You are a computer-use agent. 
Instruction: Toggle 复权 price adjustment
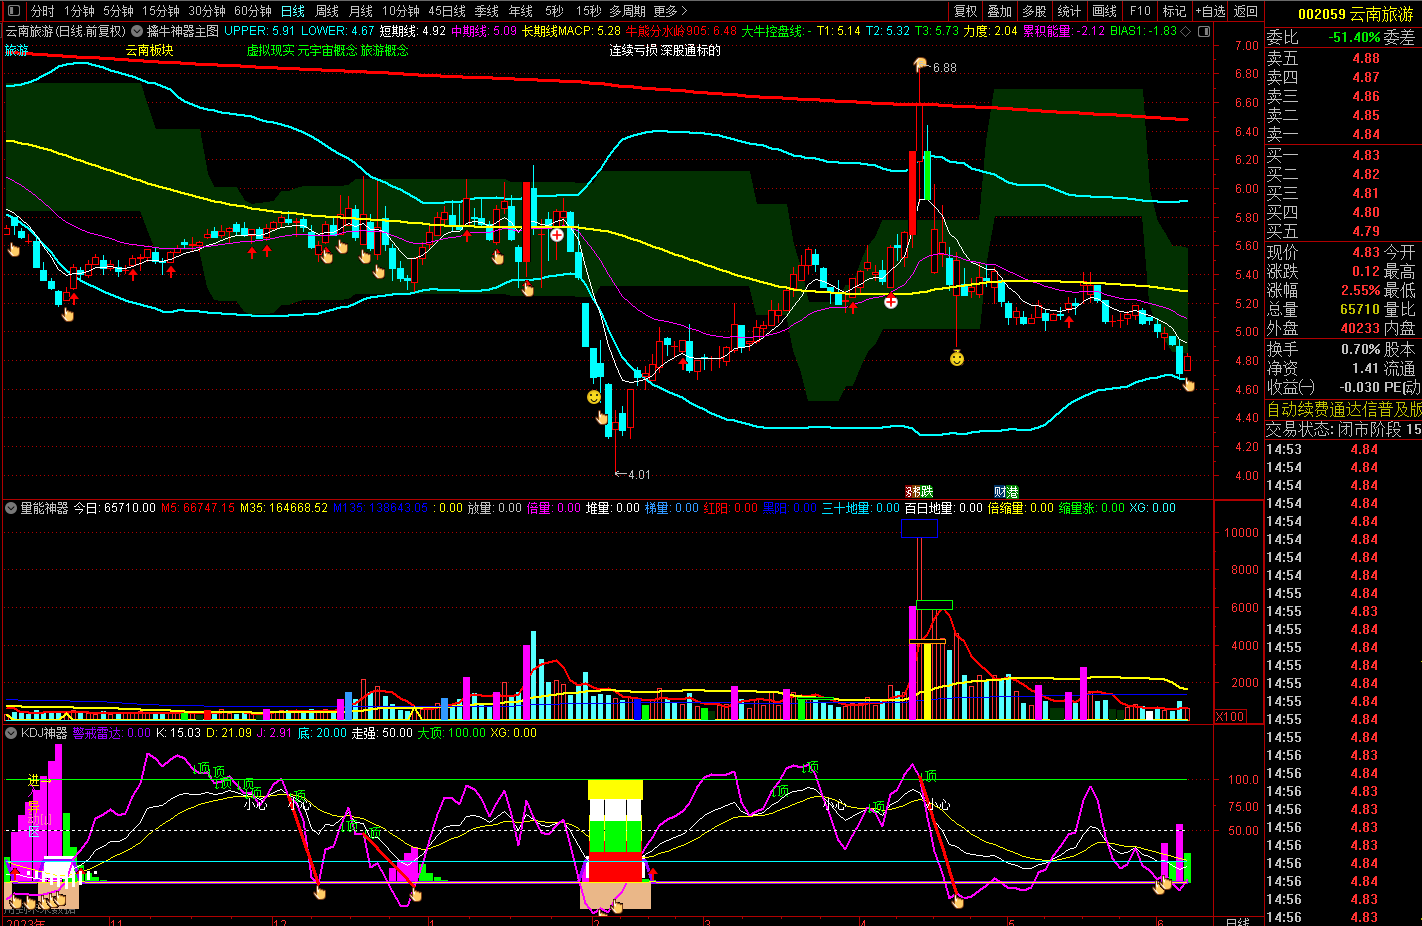pyautogui.click(x=965, y=11)
